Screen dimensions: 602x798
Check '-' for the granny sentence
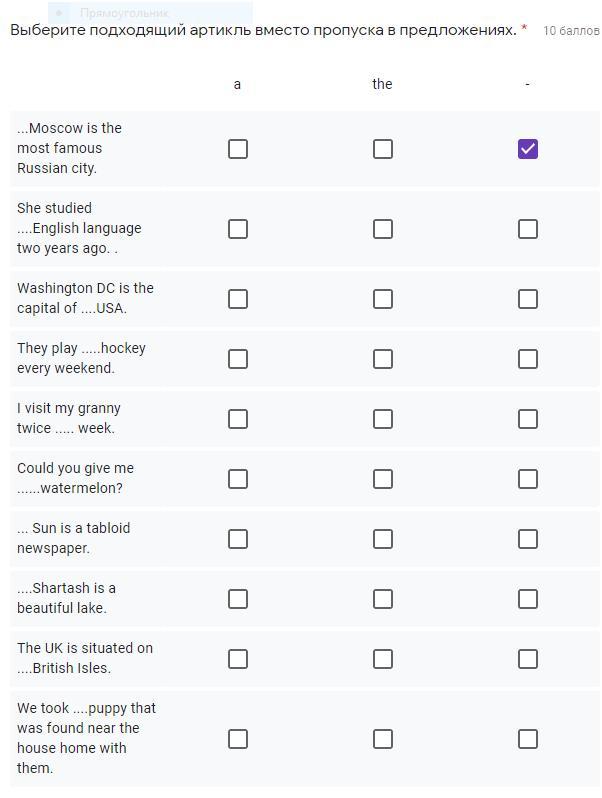(x=528, y=419)
